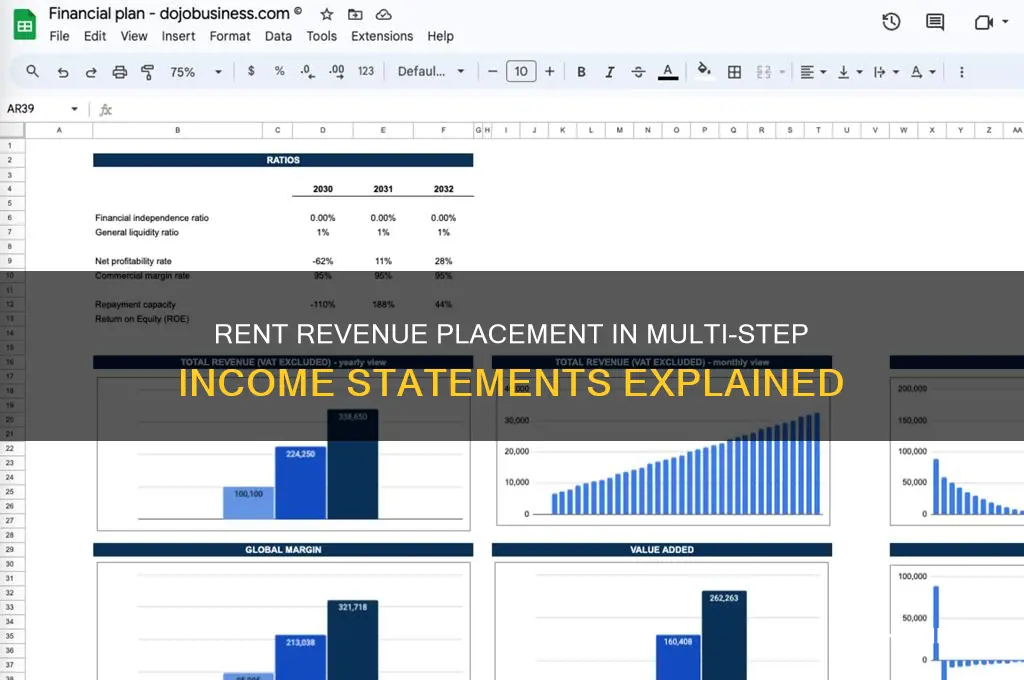Open the Insert menu
The height and width of the screenshot is (680, 1024).
coord(178,37)
